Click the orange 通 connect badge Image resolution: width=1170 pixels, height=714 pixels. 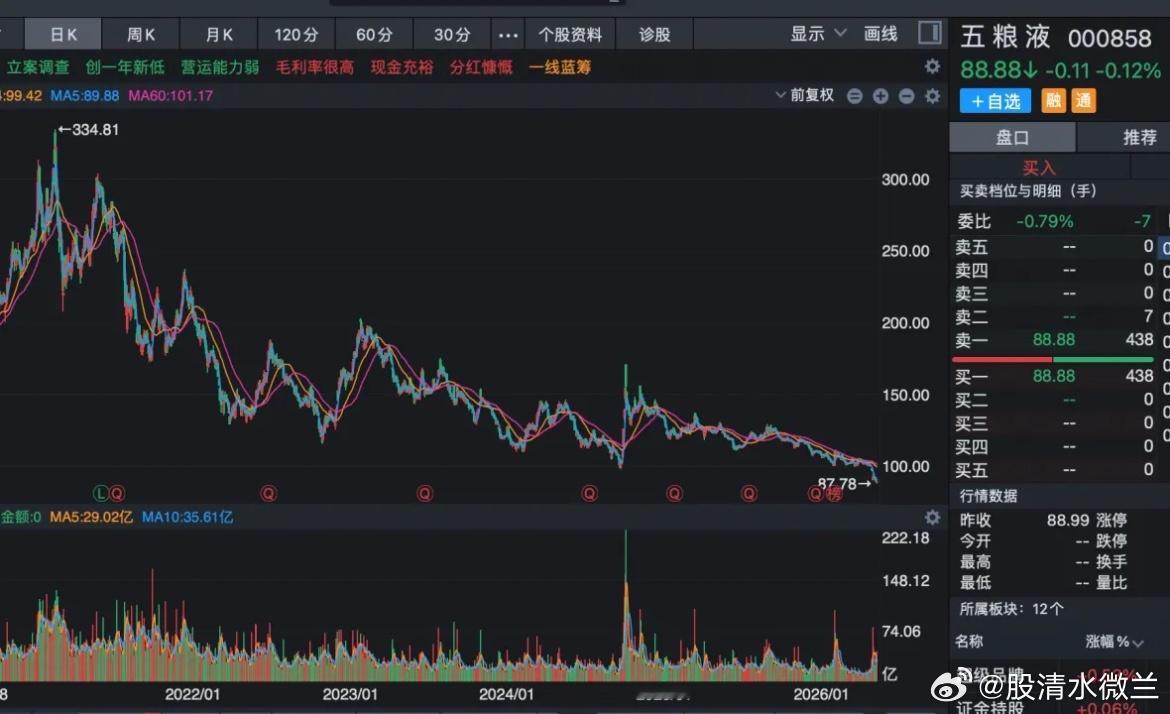[x=1083, y=100]
